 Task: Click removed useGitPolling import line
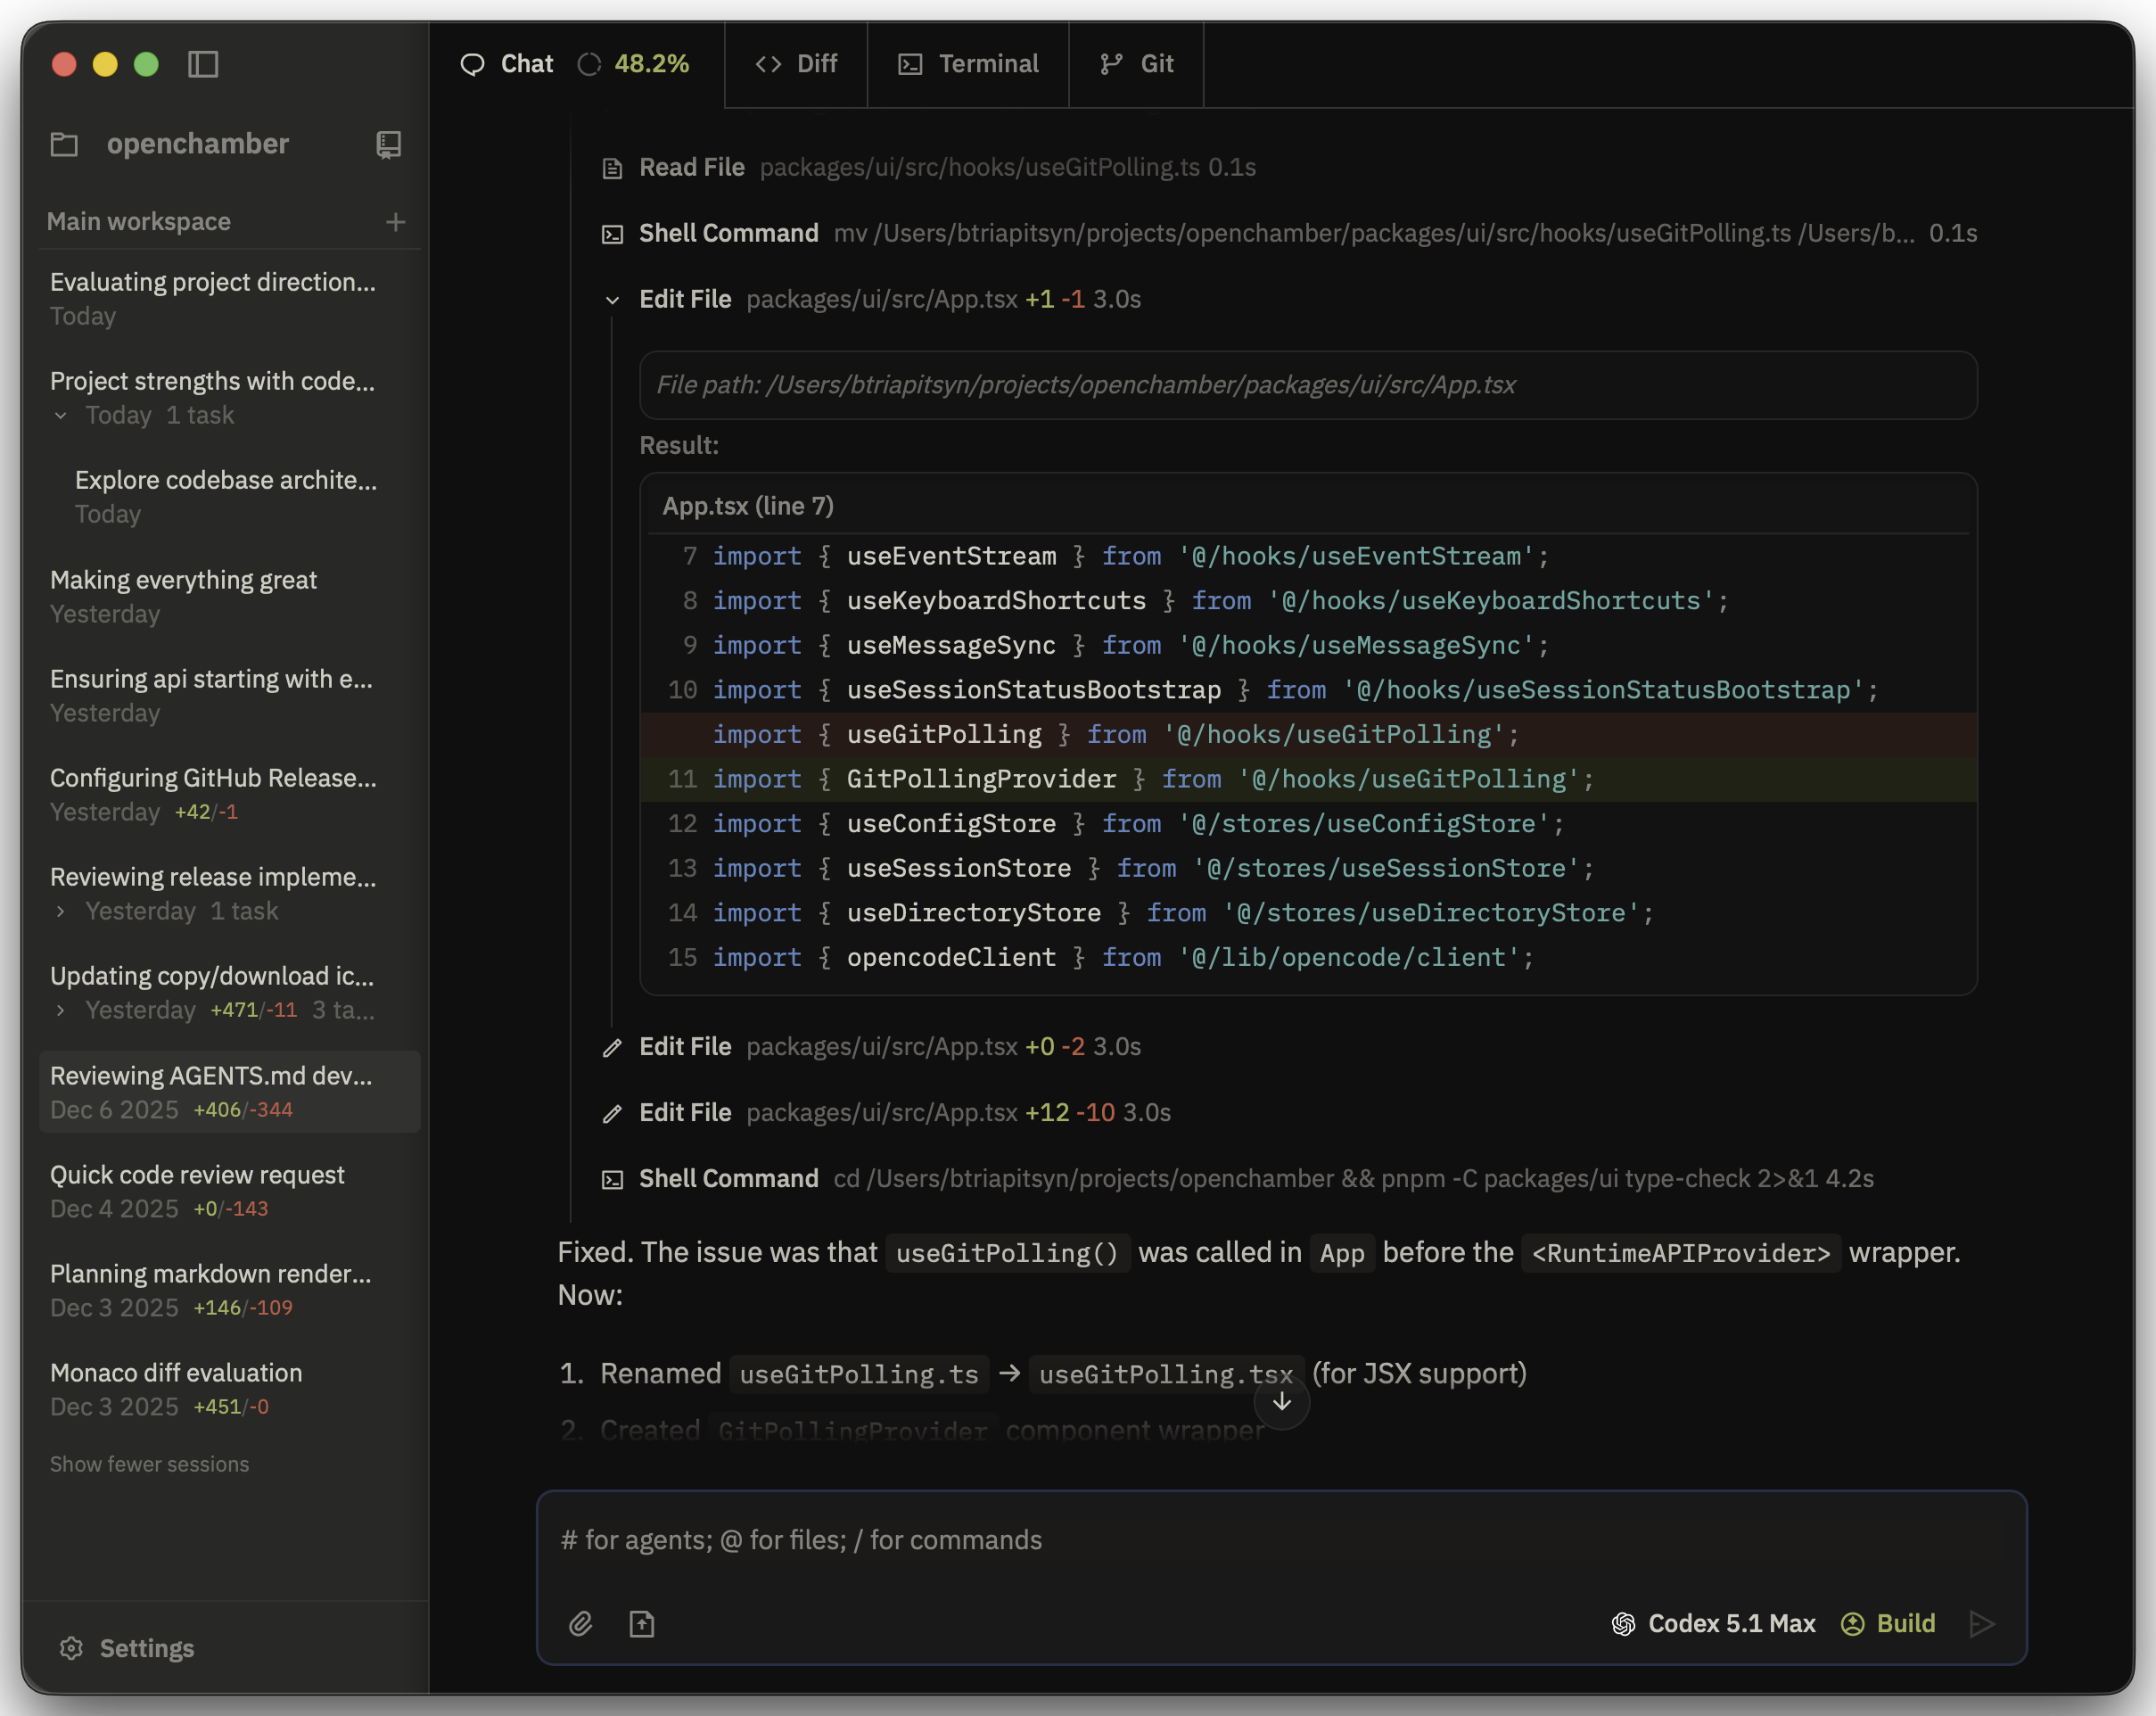(1308, 735)
